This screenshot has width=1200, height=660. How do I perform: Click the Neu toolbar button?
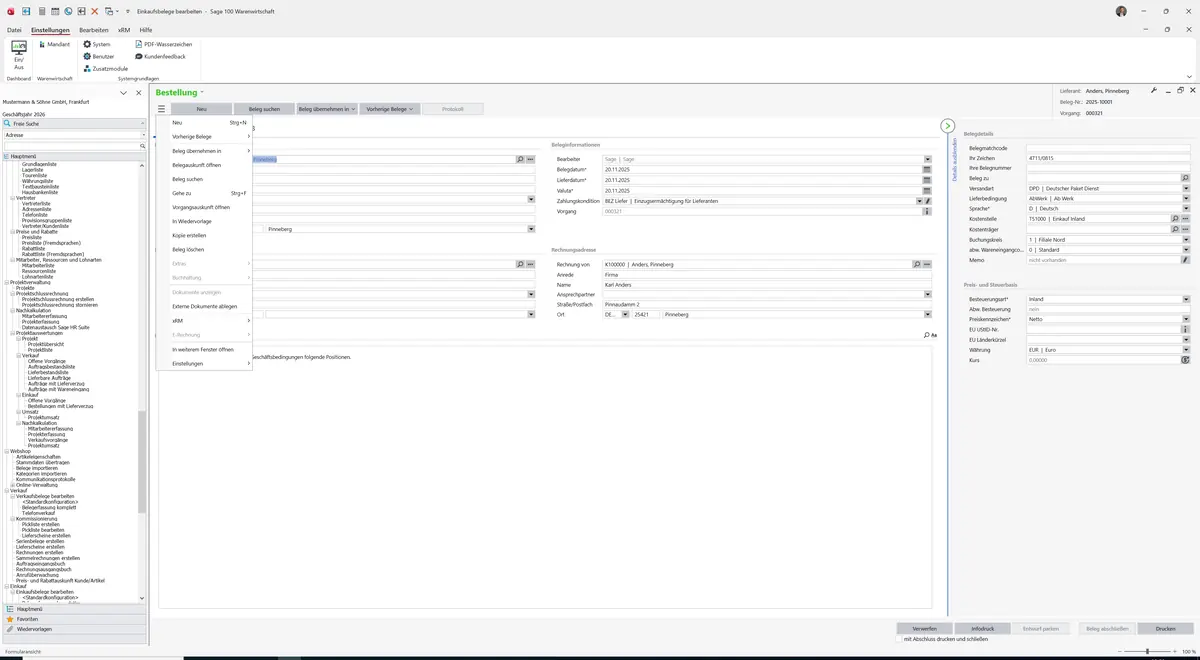201,109
